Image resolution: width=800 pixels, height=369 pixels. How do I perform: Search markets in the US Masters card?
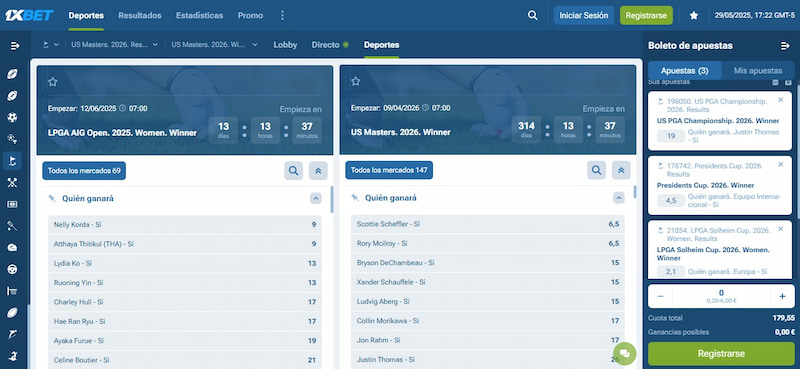pyautogui.click(x=596, y=170)
